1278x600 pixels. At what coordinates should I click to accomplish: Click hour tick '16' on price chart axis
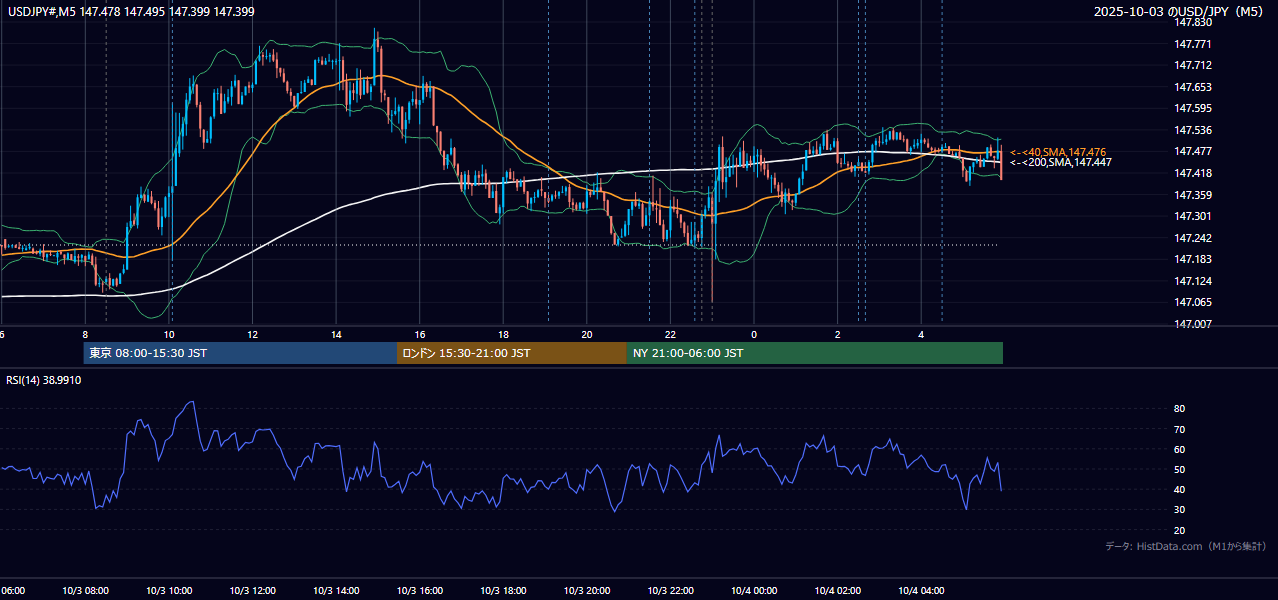point(420,334)
